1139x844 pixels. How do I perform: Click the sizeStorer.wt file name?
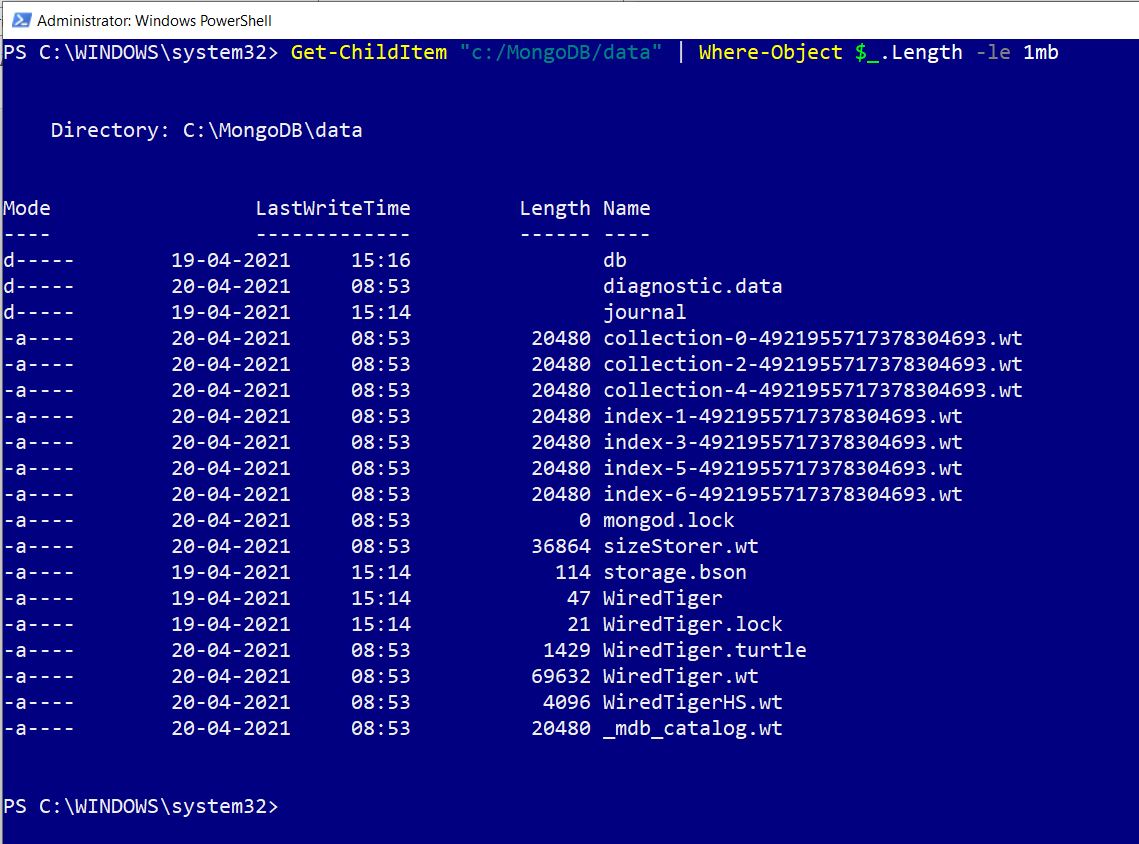coord(680,546)
